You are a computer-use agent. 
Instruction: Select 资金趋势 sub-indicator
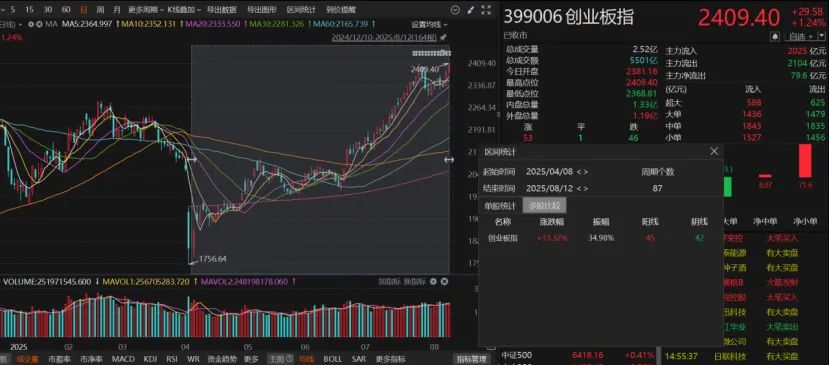coord(222,359)
